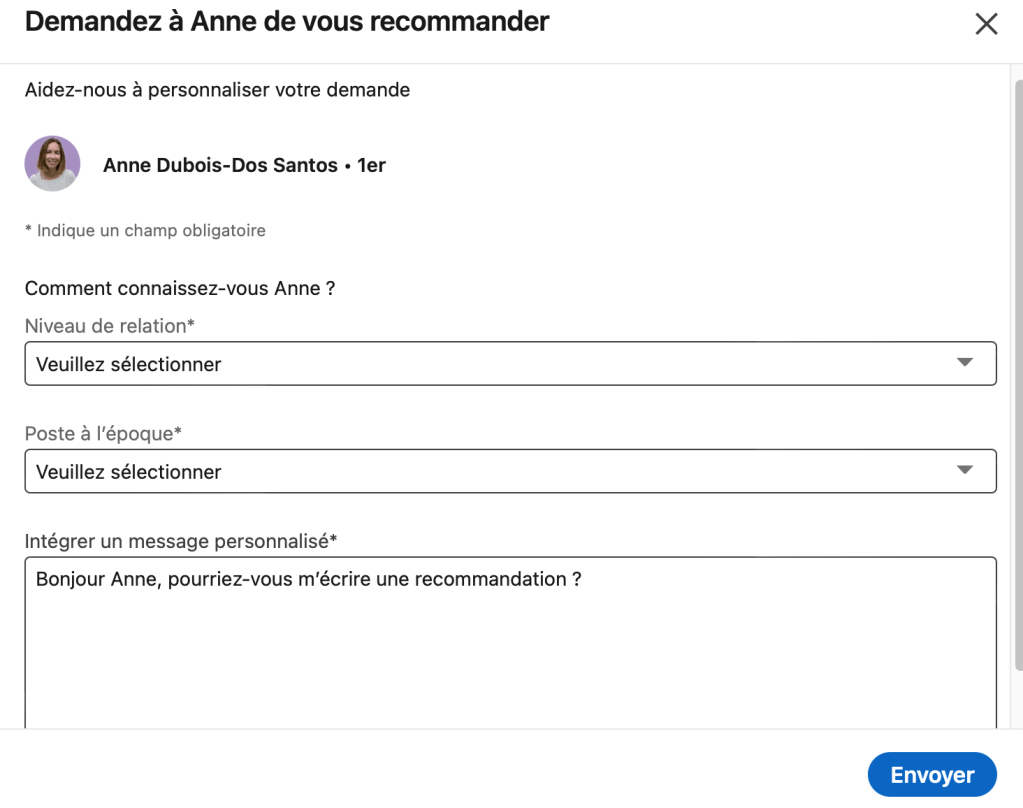The image size is (1023, 808).
Task: Click the "Comment connaissez-vous Anne ?" heading
Action: (x=180, y=289)
